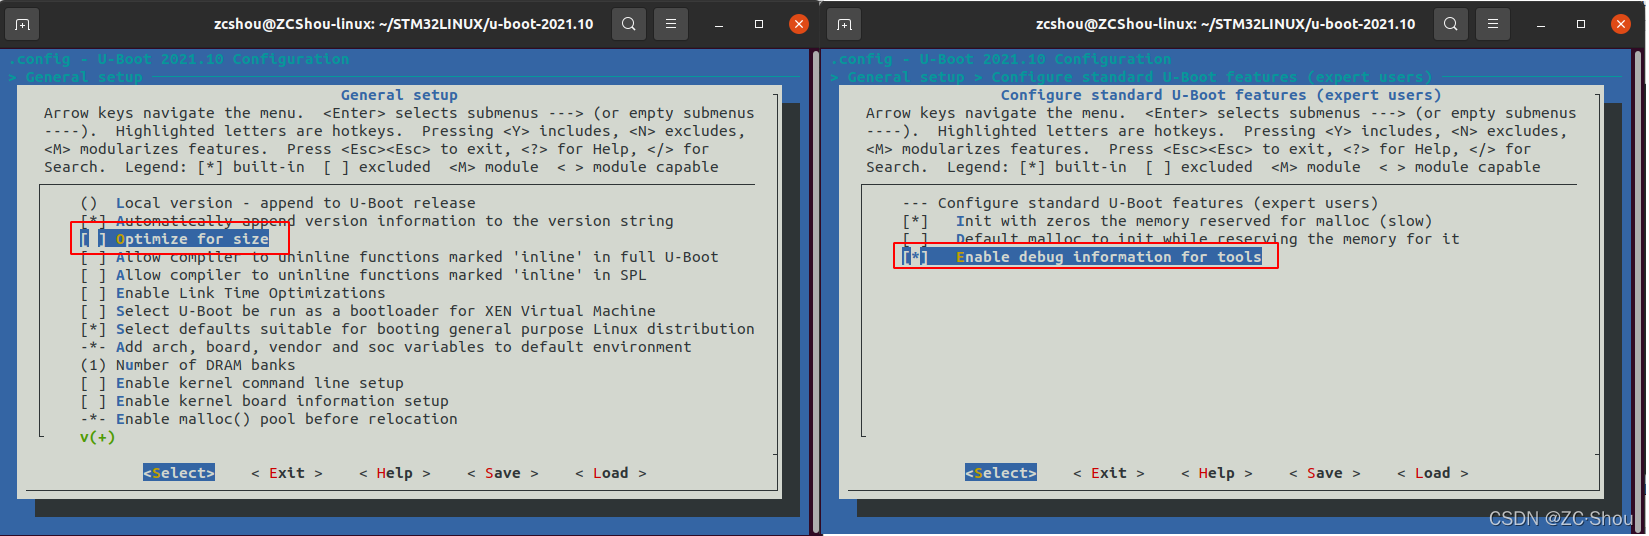This screenshot has width=1649, height=536.
Task: Open hamburger menu in right terminal titlebar
Action: [1493, 24]
